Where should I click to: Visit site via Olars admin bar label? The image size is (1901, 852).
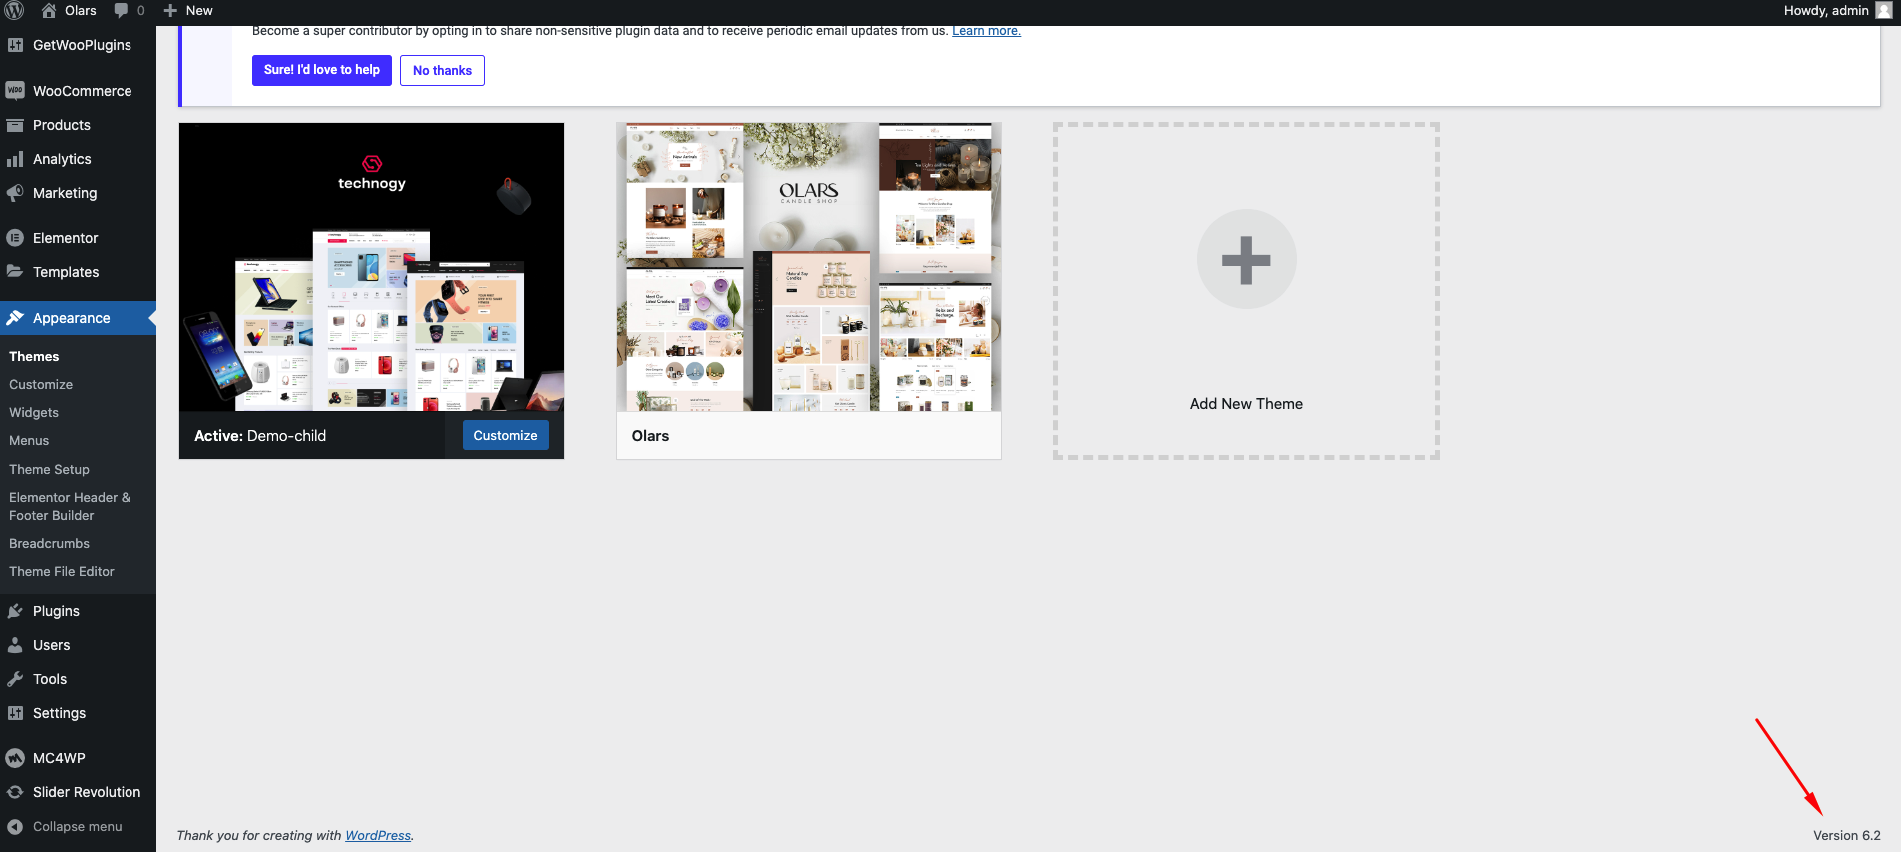click(81, 10)
